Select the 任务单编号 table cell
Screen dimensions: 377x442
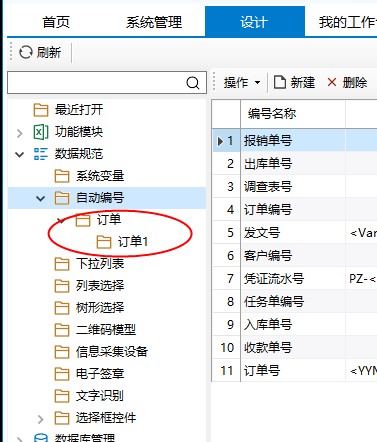click(x=293, y=302)
